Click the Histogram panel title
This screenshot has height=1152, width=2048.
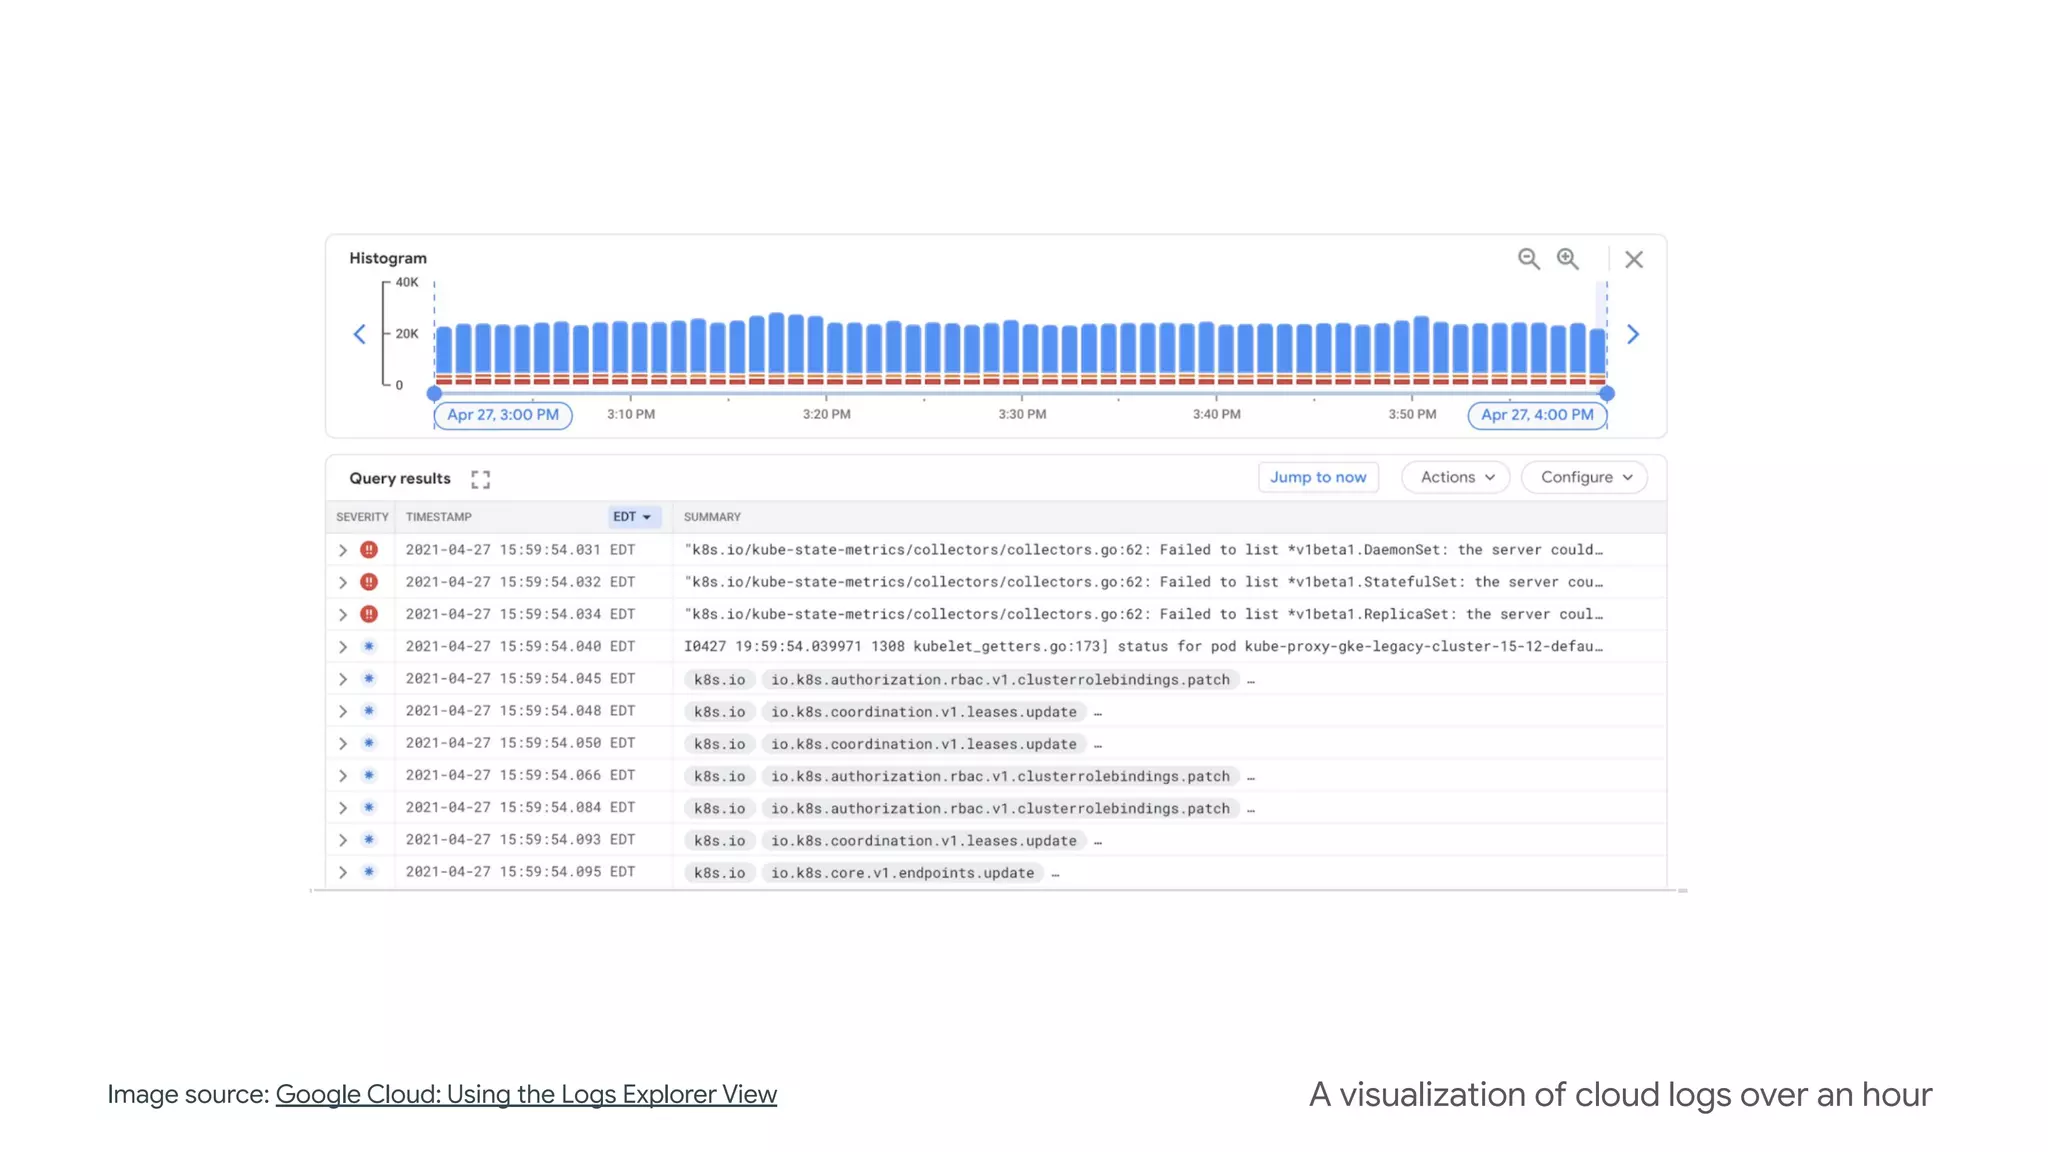coord(388,258)
